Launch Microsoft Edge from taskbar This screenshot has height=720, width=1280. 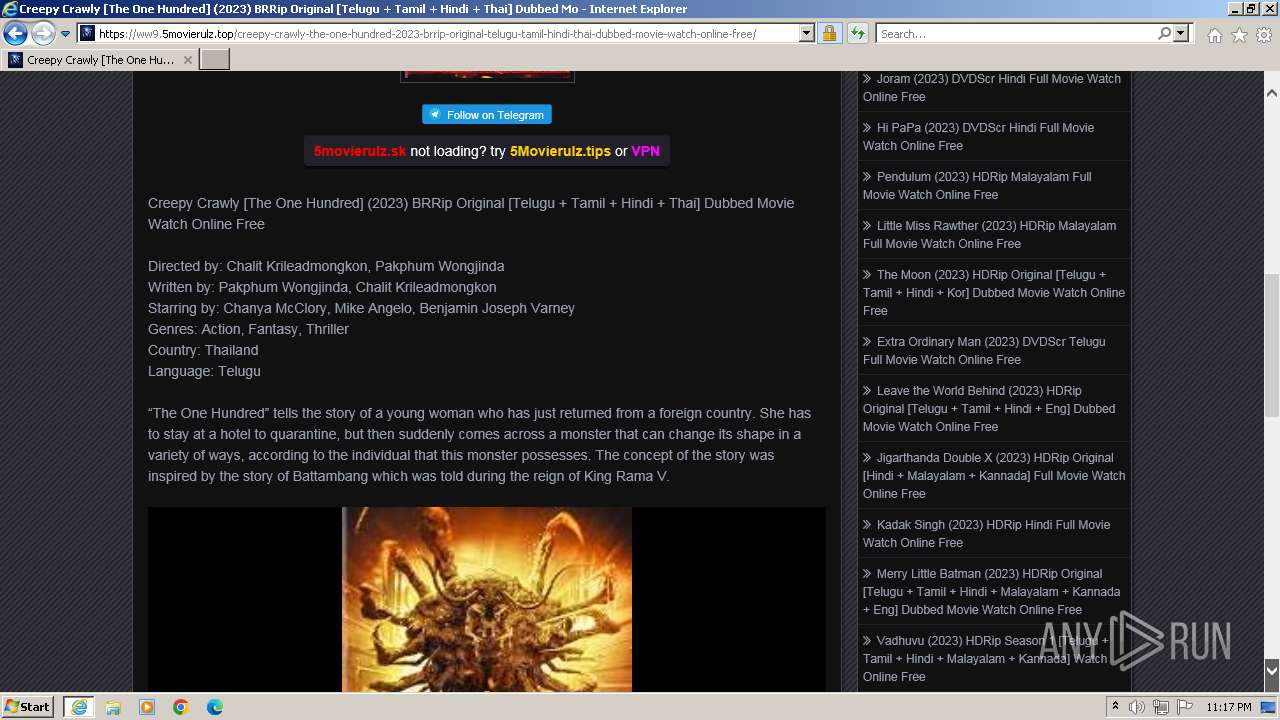click(x=215, y=707)
